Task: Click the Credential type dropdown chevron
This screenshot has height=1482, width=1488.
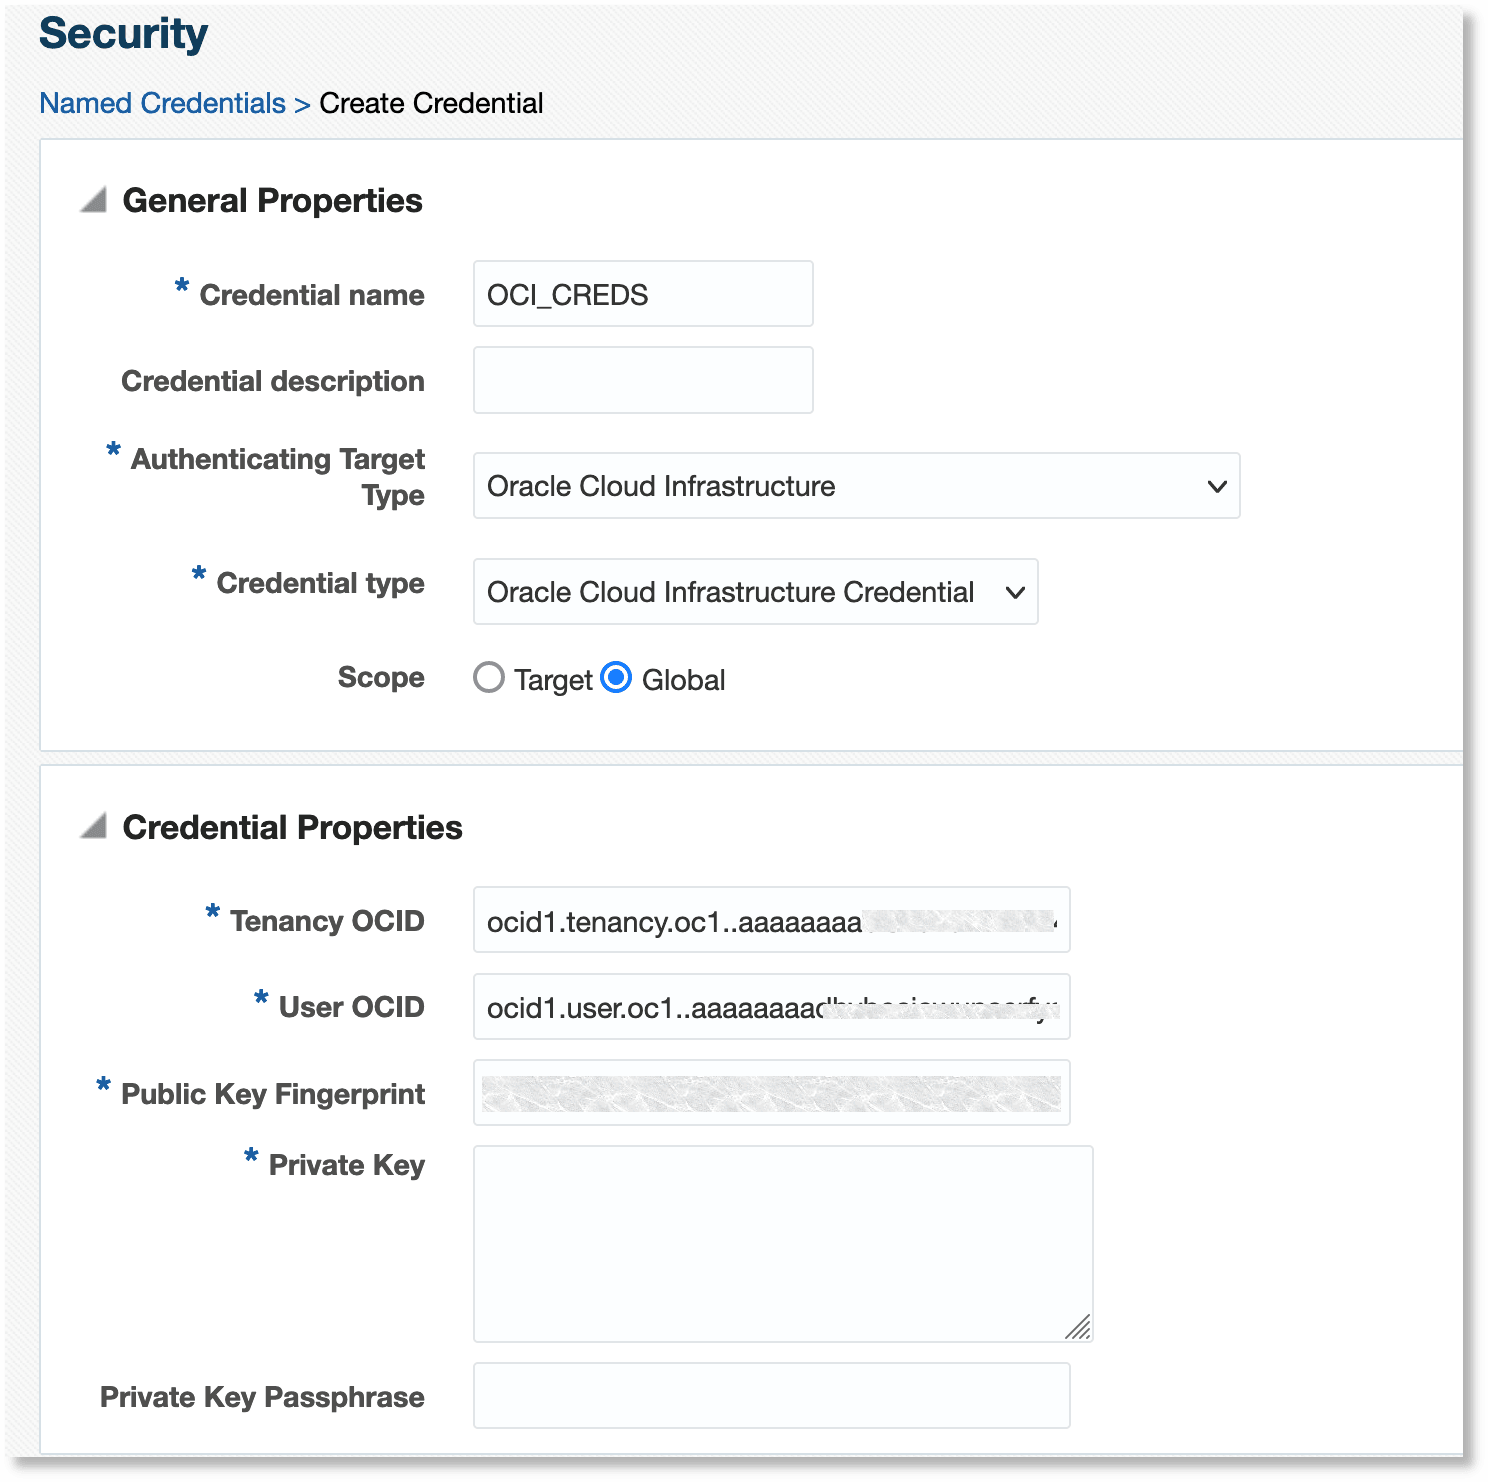Action: click(1015, 592)
